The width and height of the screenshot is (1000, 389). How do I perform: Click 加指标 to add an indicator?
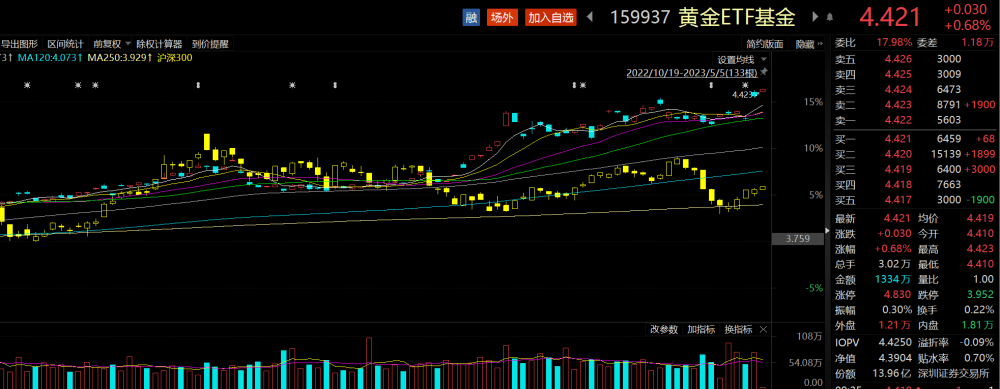pyautogui.click(x=701, y=330)
